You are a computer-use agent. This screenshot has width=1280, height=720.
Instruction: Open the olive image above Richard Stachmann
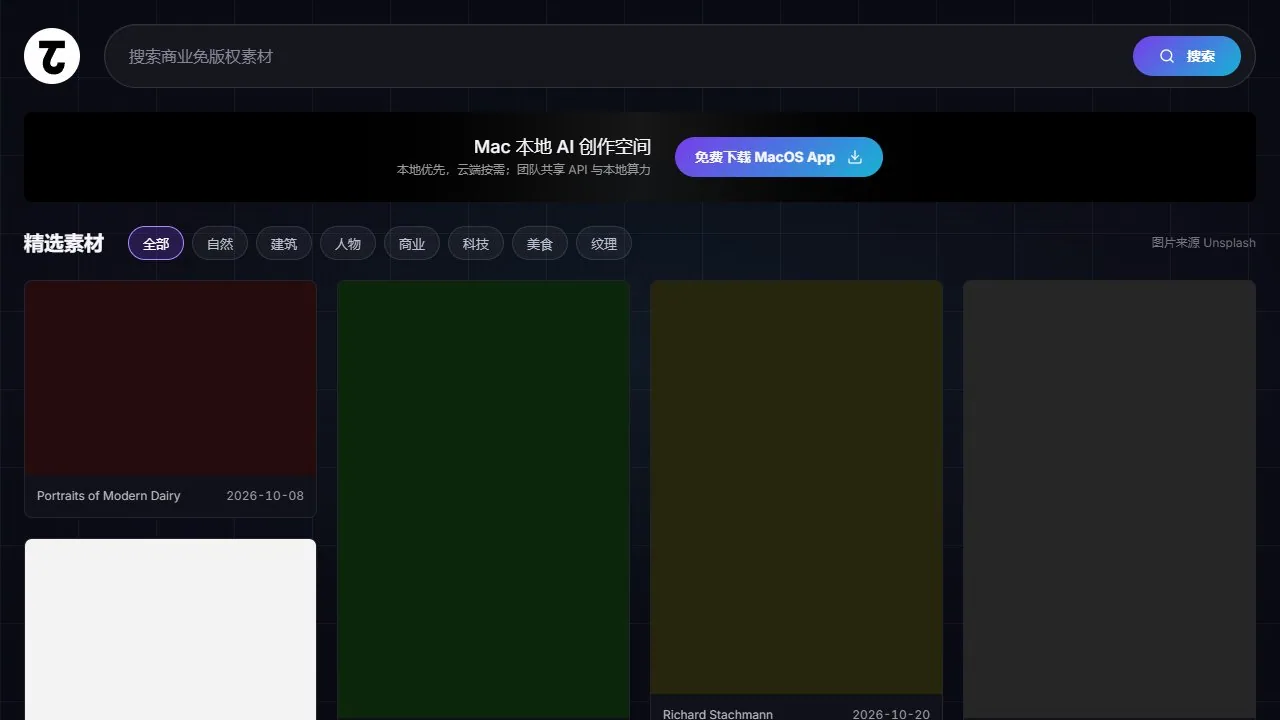pyautogui.click(x=797, y=488)
